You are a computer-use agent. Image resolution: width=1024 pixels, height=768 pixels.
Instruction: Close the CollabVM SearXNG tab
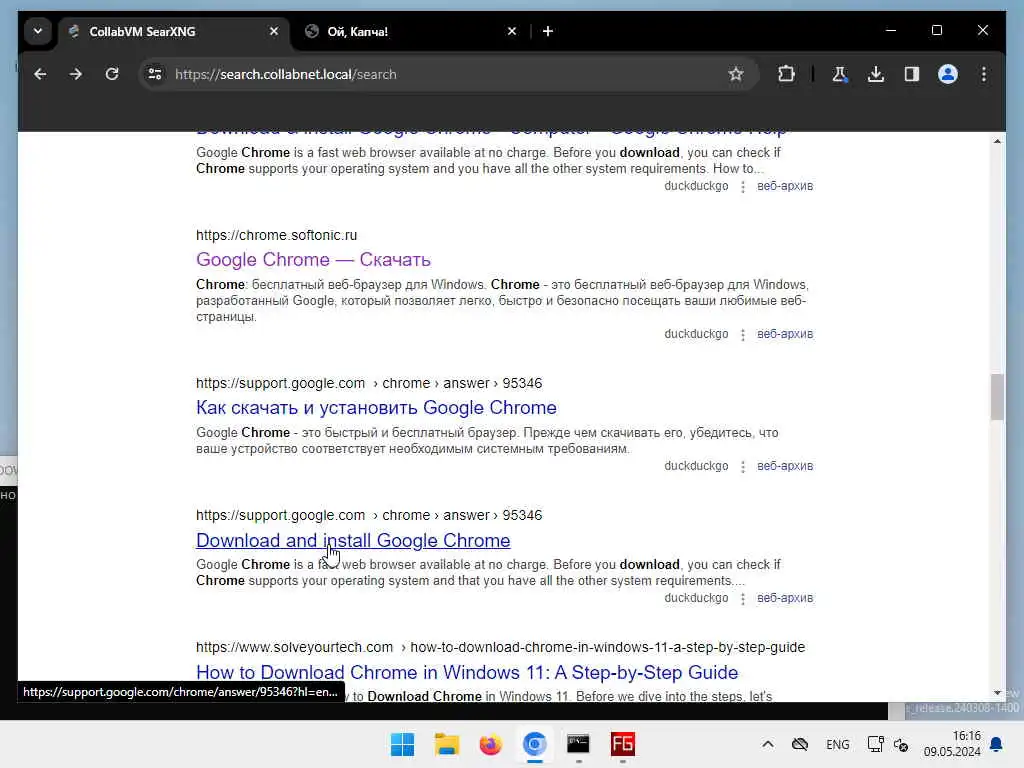pyautogui.click(x=274, y=31)
